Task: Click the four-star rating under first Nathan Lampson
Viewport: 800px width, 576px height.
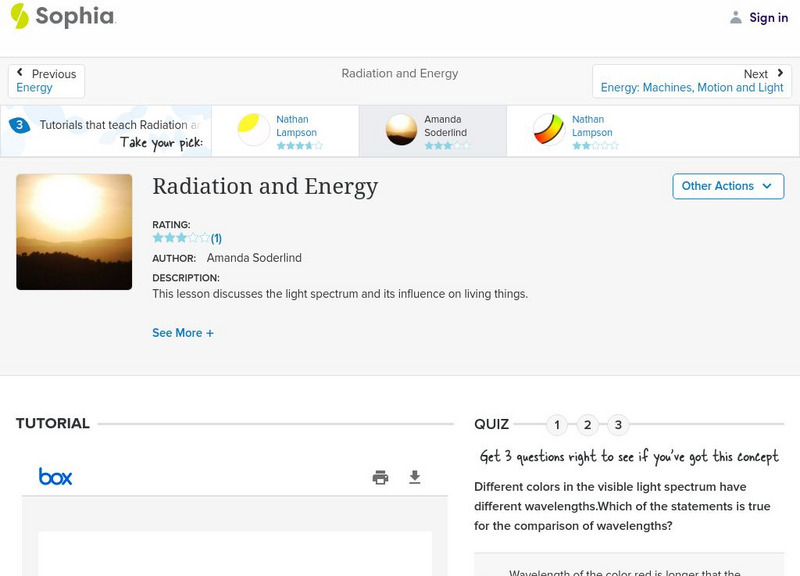Action: (299, 146)
